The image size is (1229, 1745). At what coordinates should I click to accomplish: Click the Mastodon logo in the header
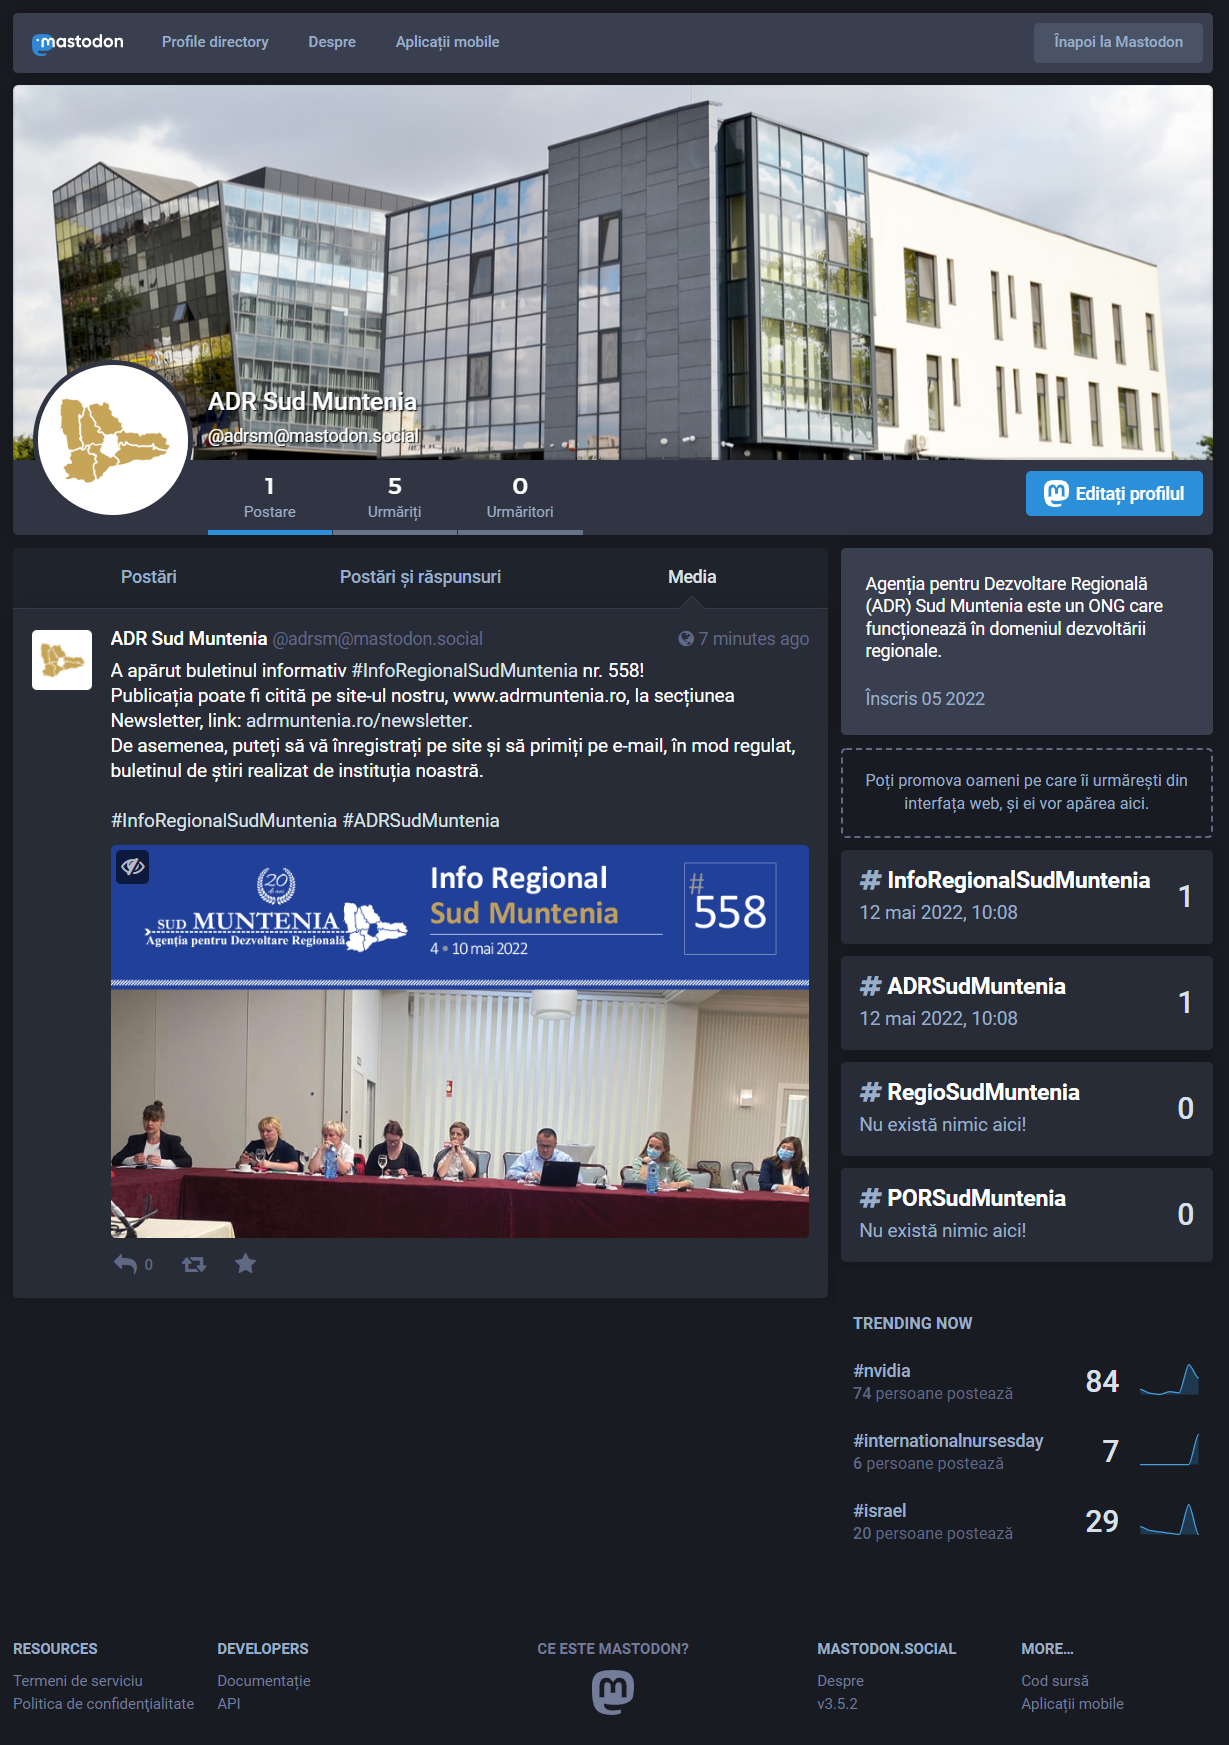click(x=78, y=42)
